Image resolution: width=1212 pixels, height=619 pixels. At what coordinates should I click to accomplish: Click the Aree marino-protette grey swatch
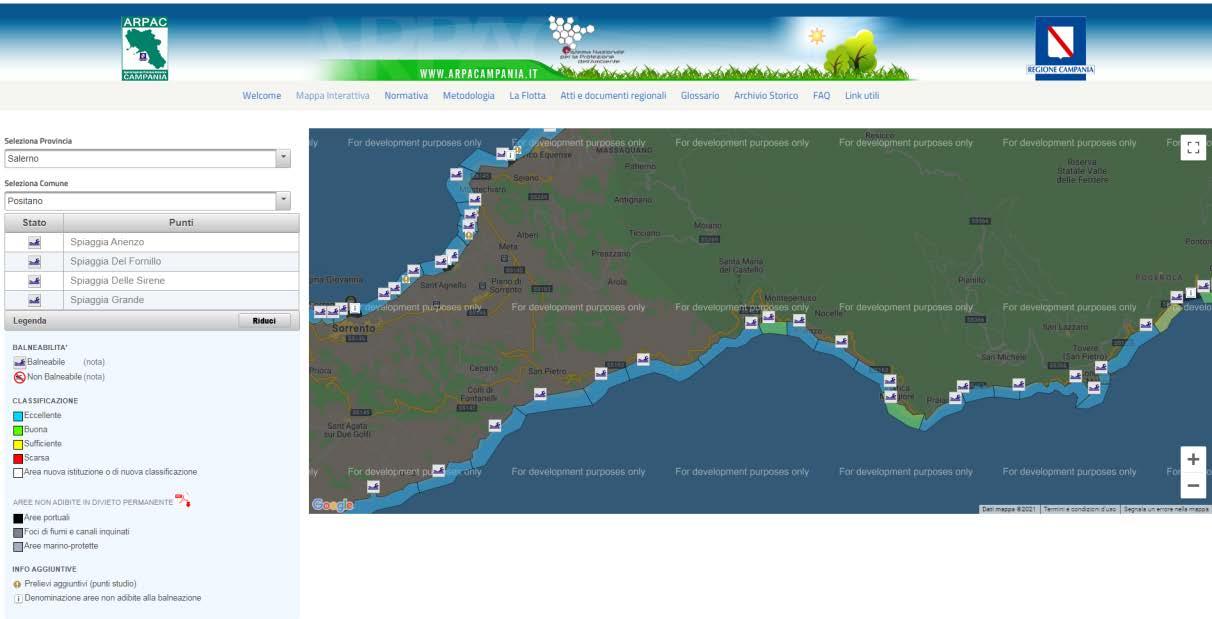(18, 546)
